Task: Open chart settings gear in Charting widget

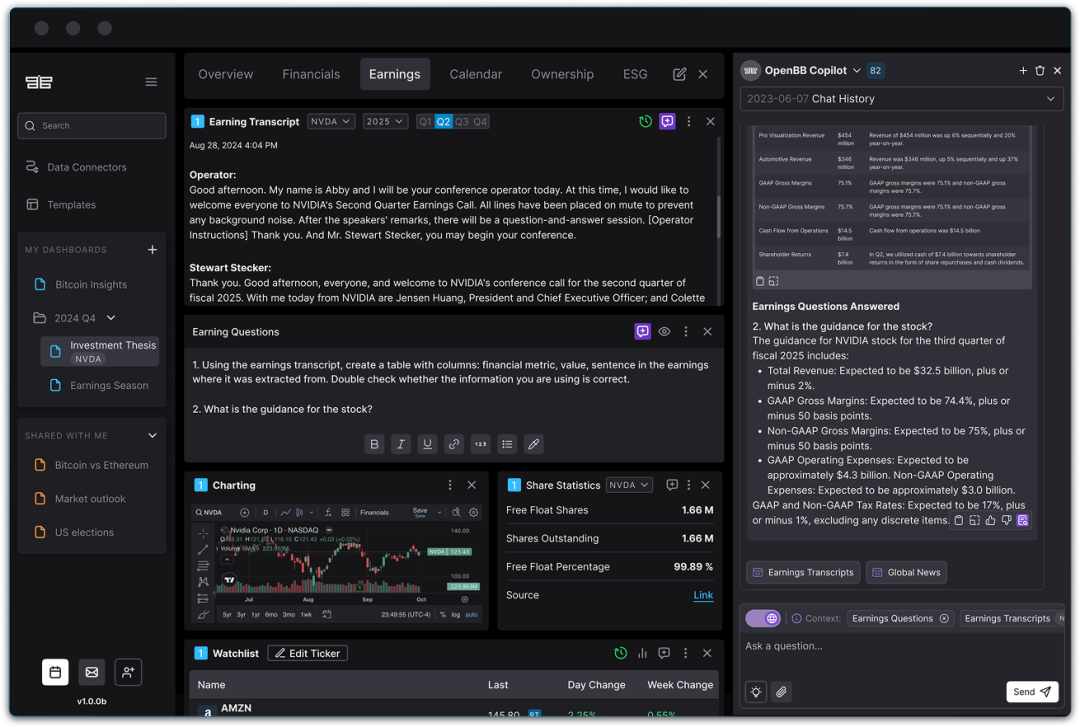Action: tap(473, 513)
